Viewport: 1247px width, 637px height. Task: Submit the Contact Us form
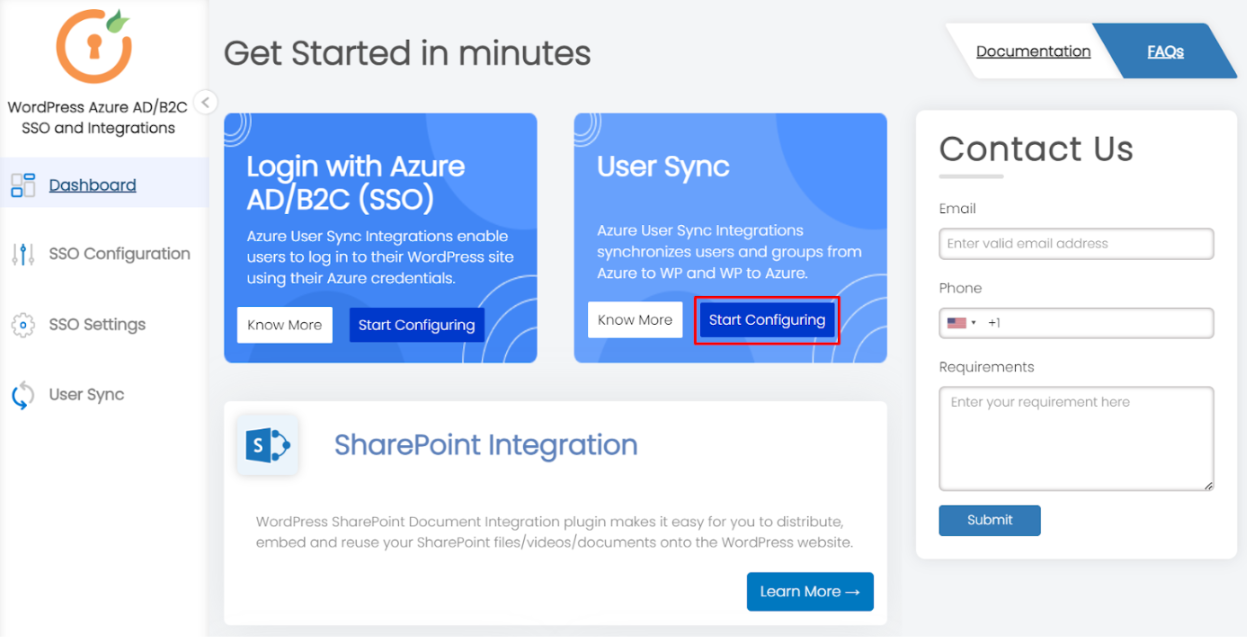(989, 520)
